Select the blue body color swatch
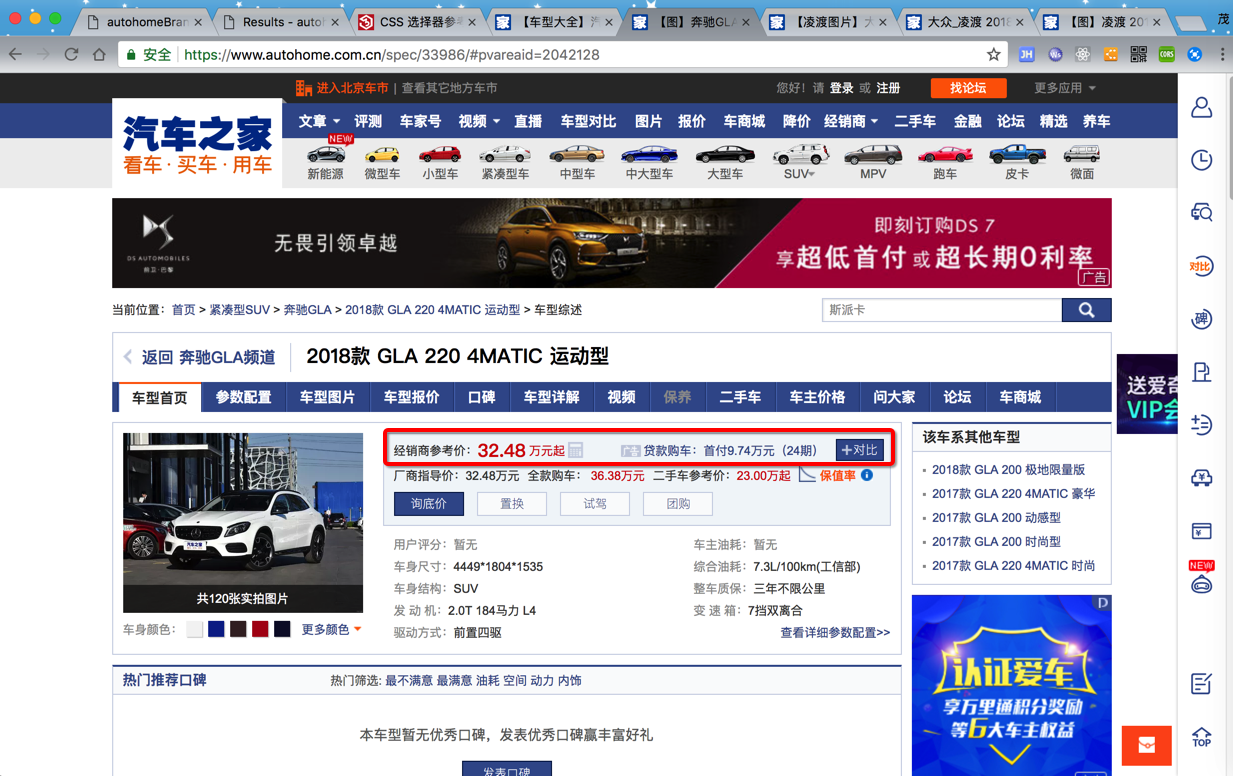This screenshot has width=1233, height=777. [x=216, y=629]
